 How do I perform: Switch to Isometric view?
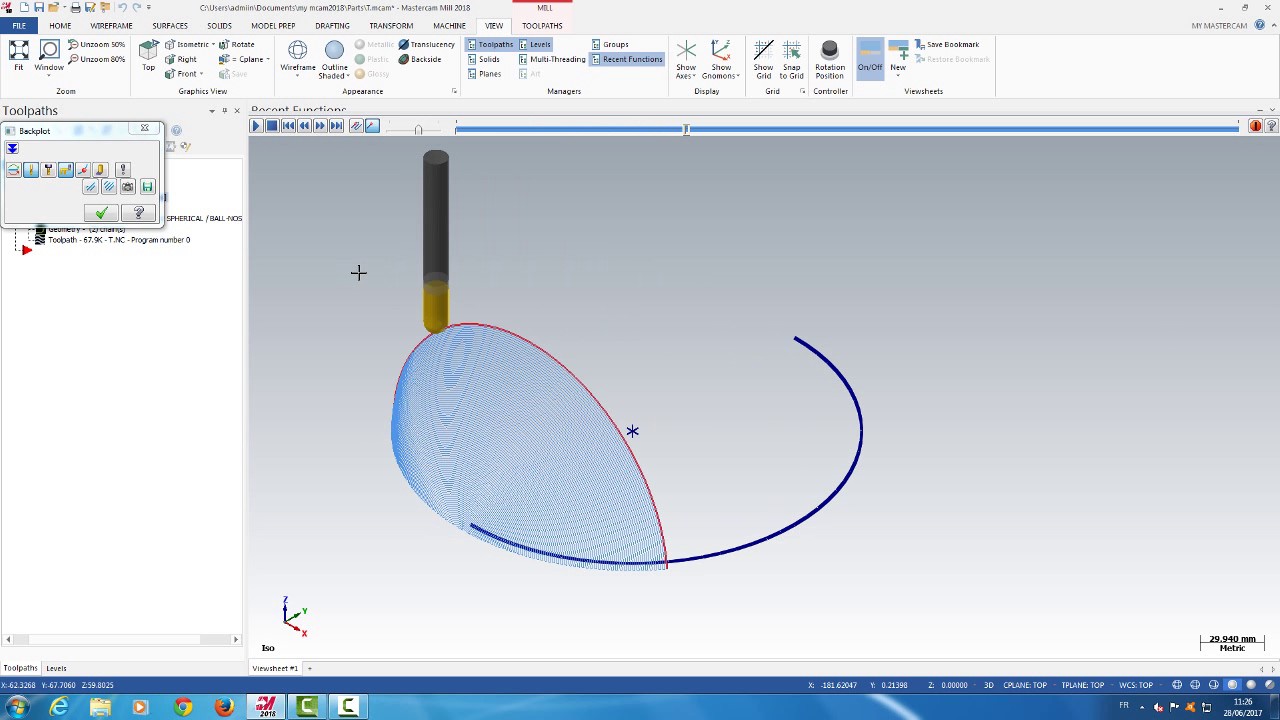pos(187,45)
